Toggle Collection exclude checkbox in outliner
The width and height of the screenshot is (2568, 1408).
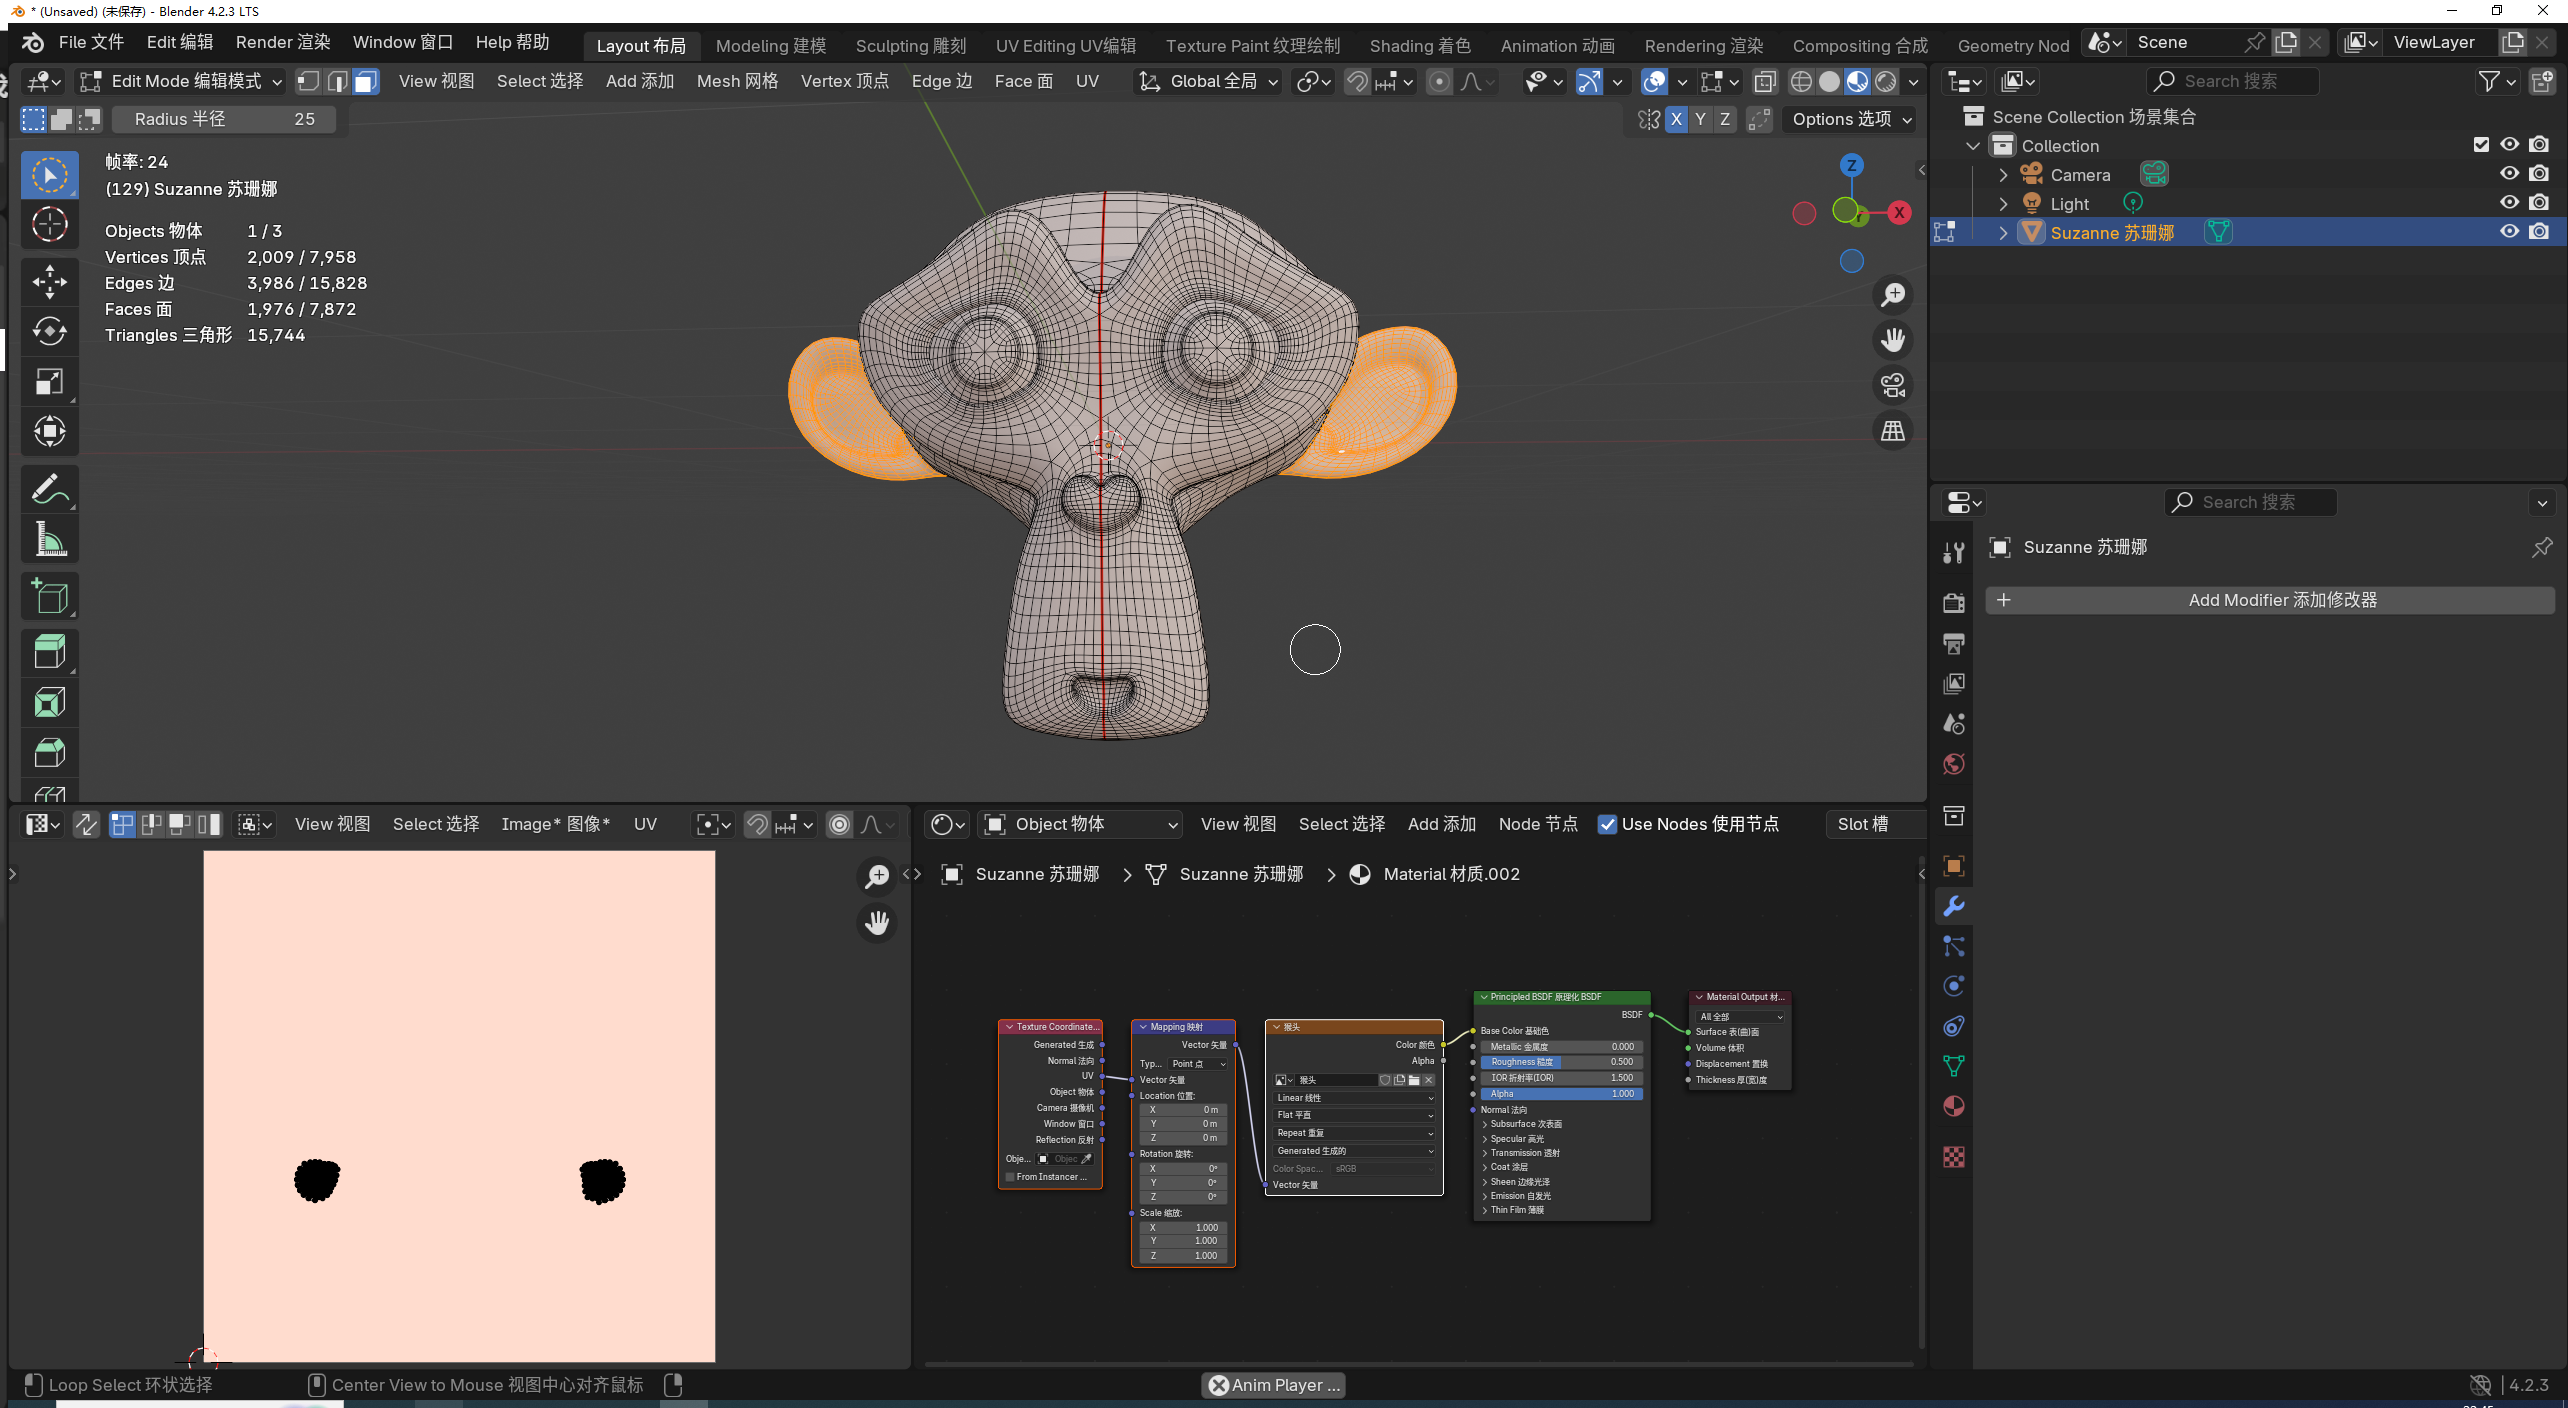tap(2481, 145)
